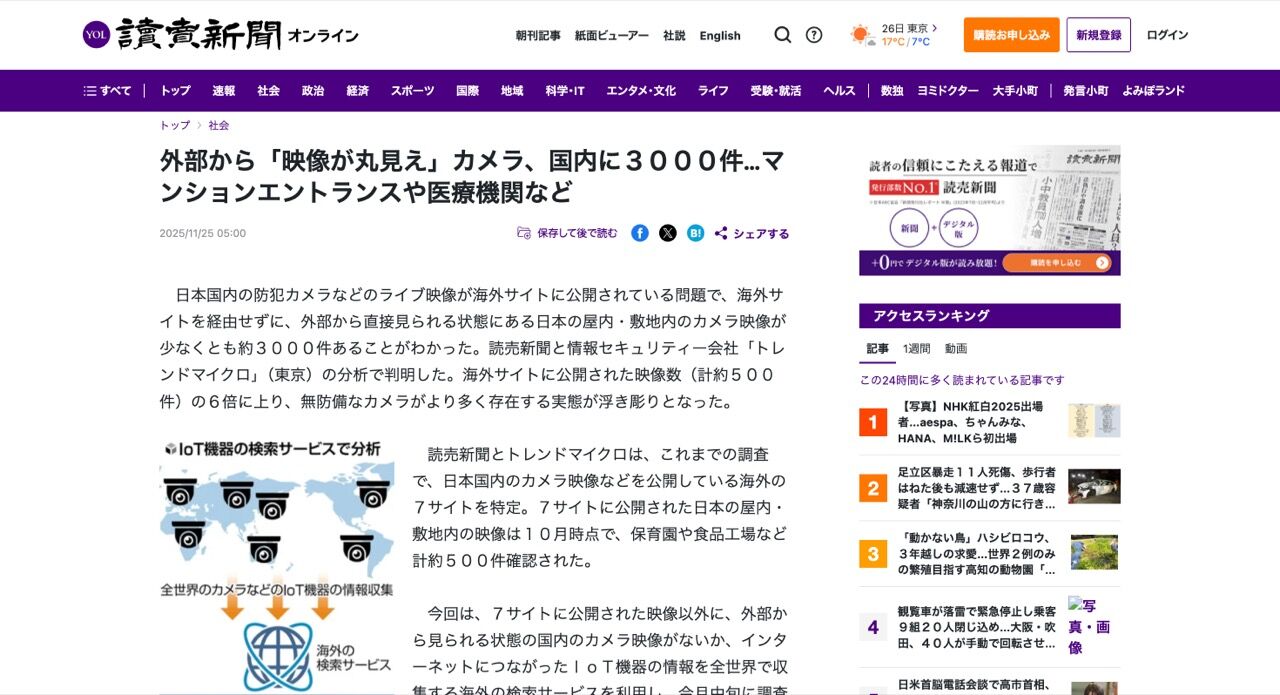Image resolution: width=1280 pixels, height=695 pixels.
Task: Click thumbnail of NHK紅白 ranking article
Action: pos(1094,421)
